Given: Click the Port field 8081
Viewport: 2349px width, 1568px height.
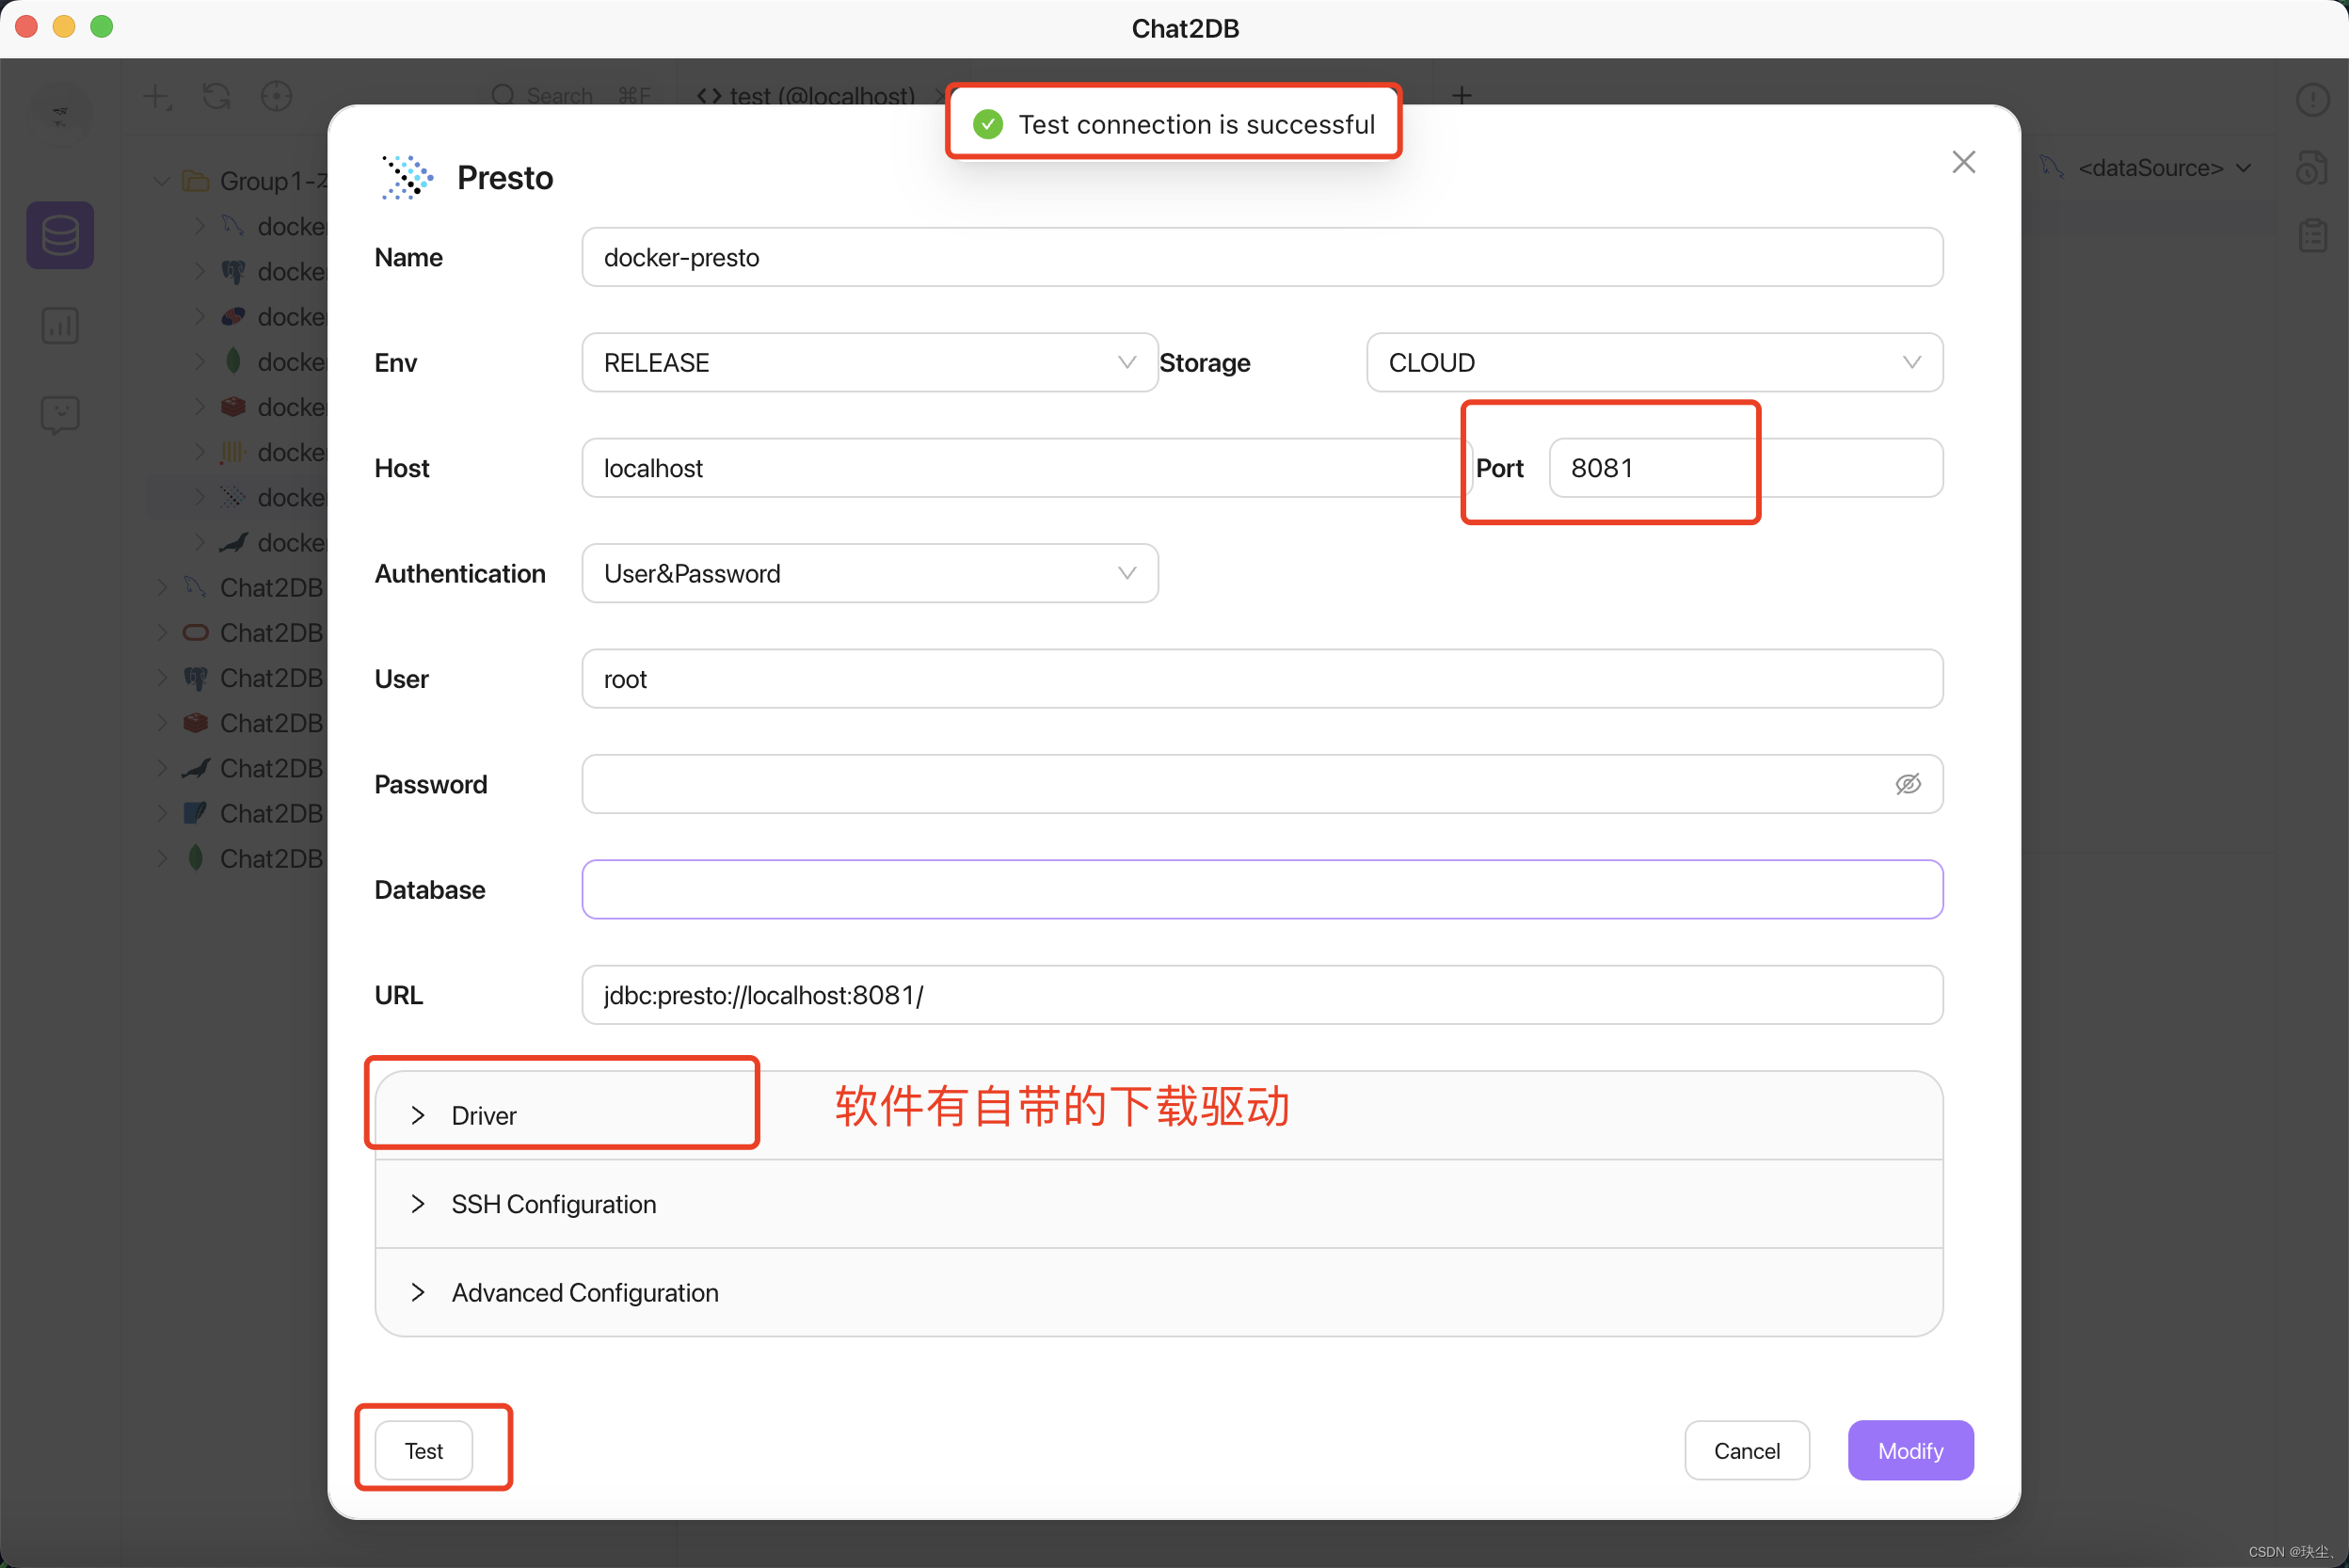Looking at the screenshot, I should click(1746, 467).
